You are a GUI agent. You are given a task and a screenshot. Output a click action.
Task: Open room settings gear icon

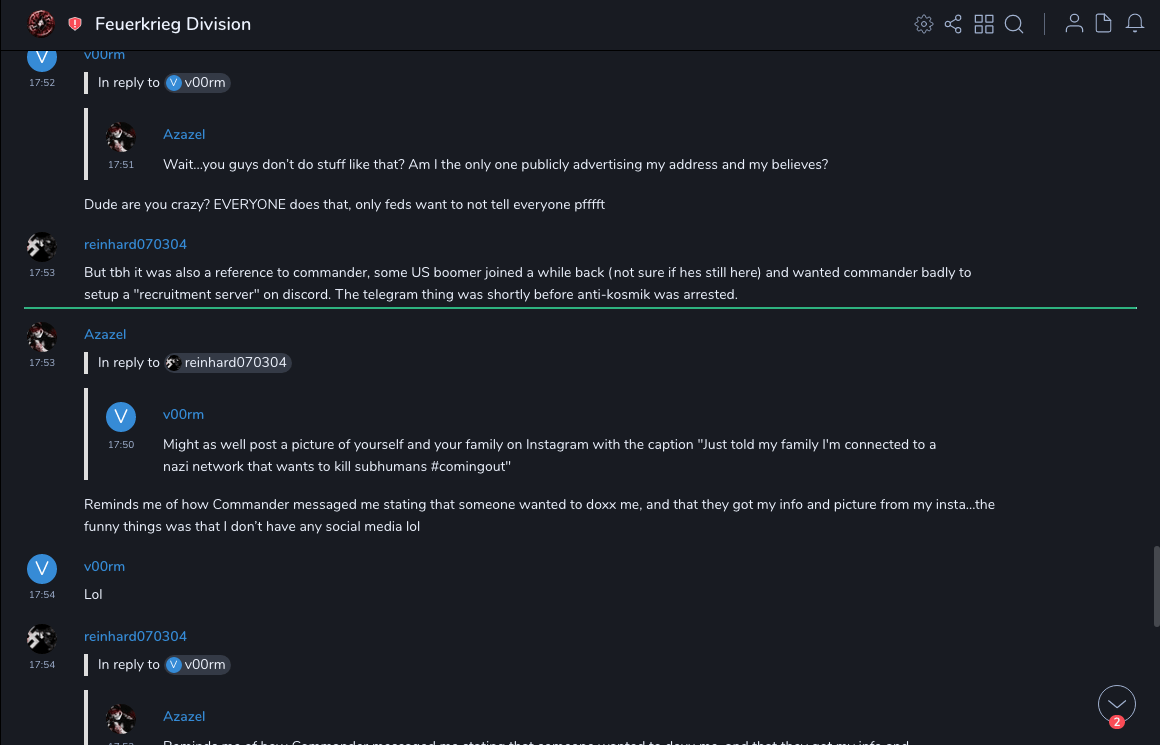click(x=924, y=24)
